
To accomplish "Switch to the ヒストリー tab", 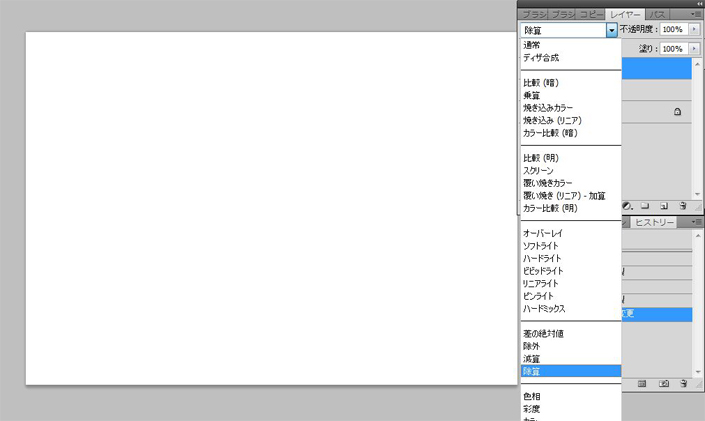I will tap(654, 222).
